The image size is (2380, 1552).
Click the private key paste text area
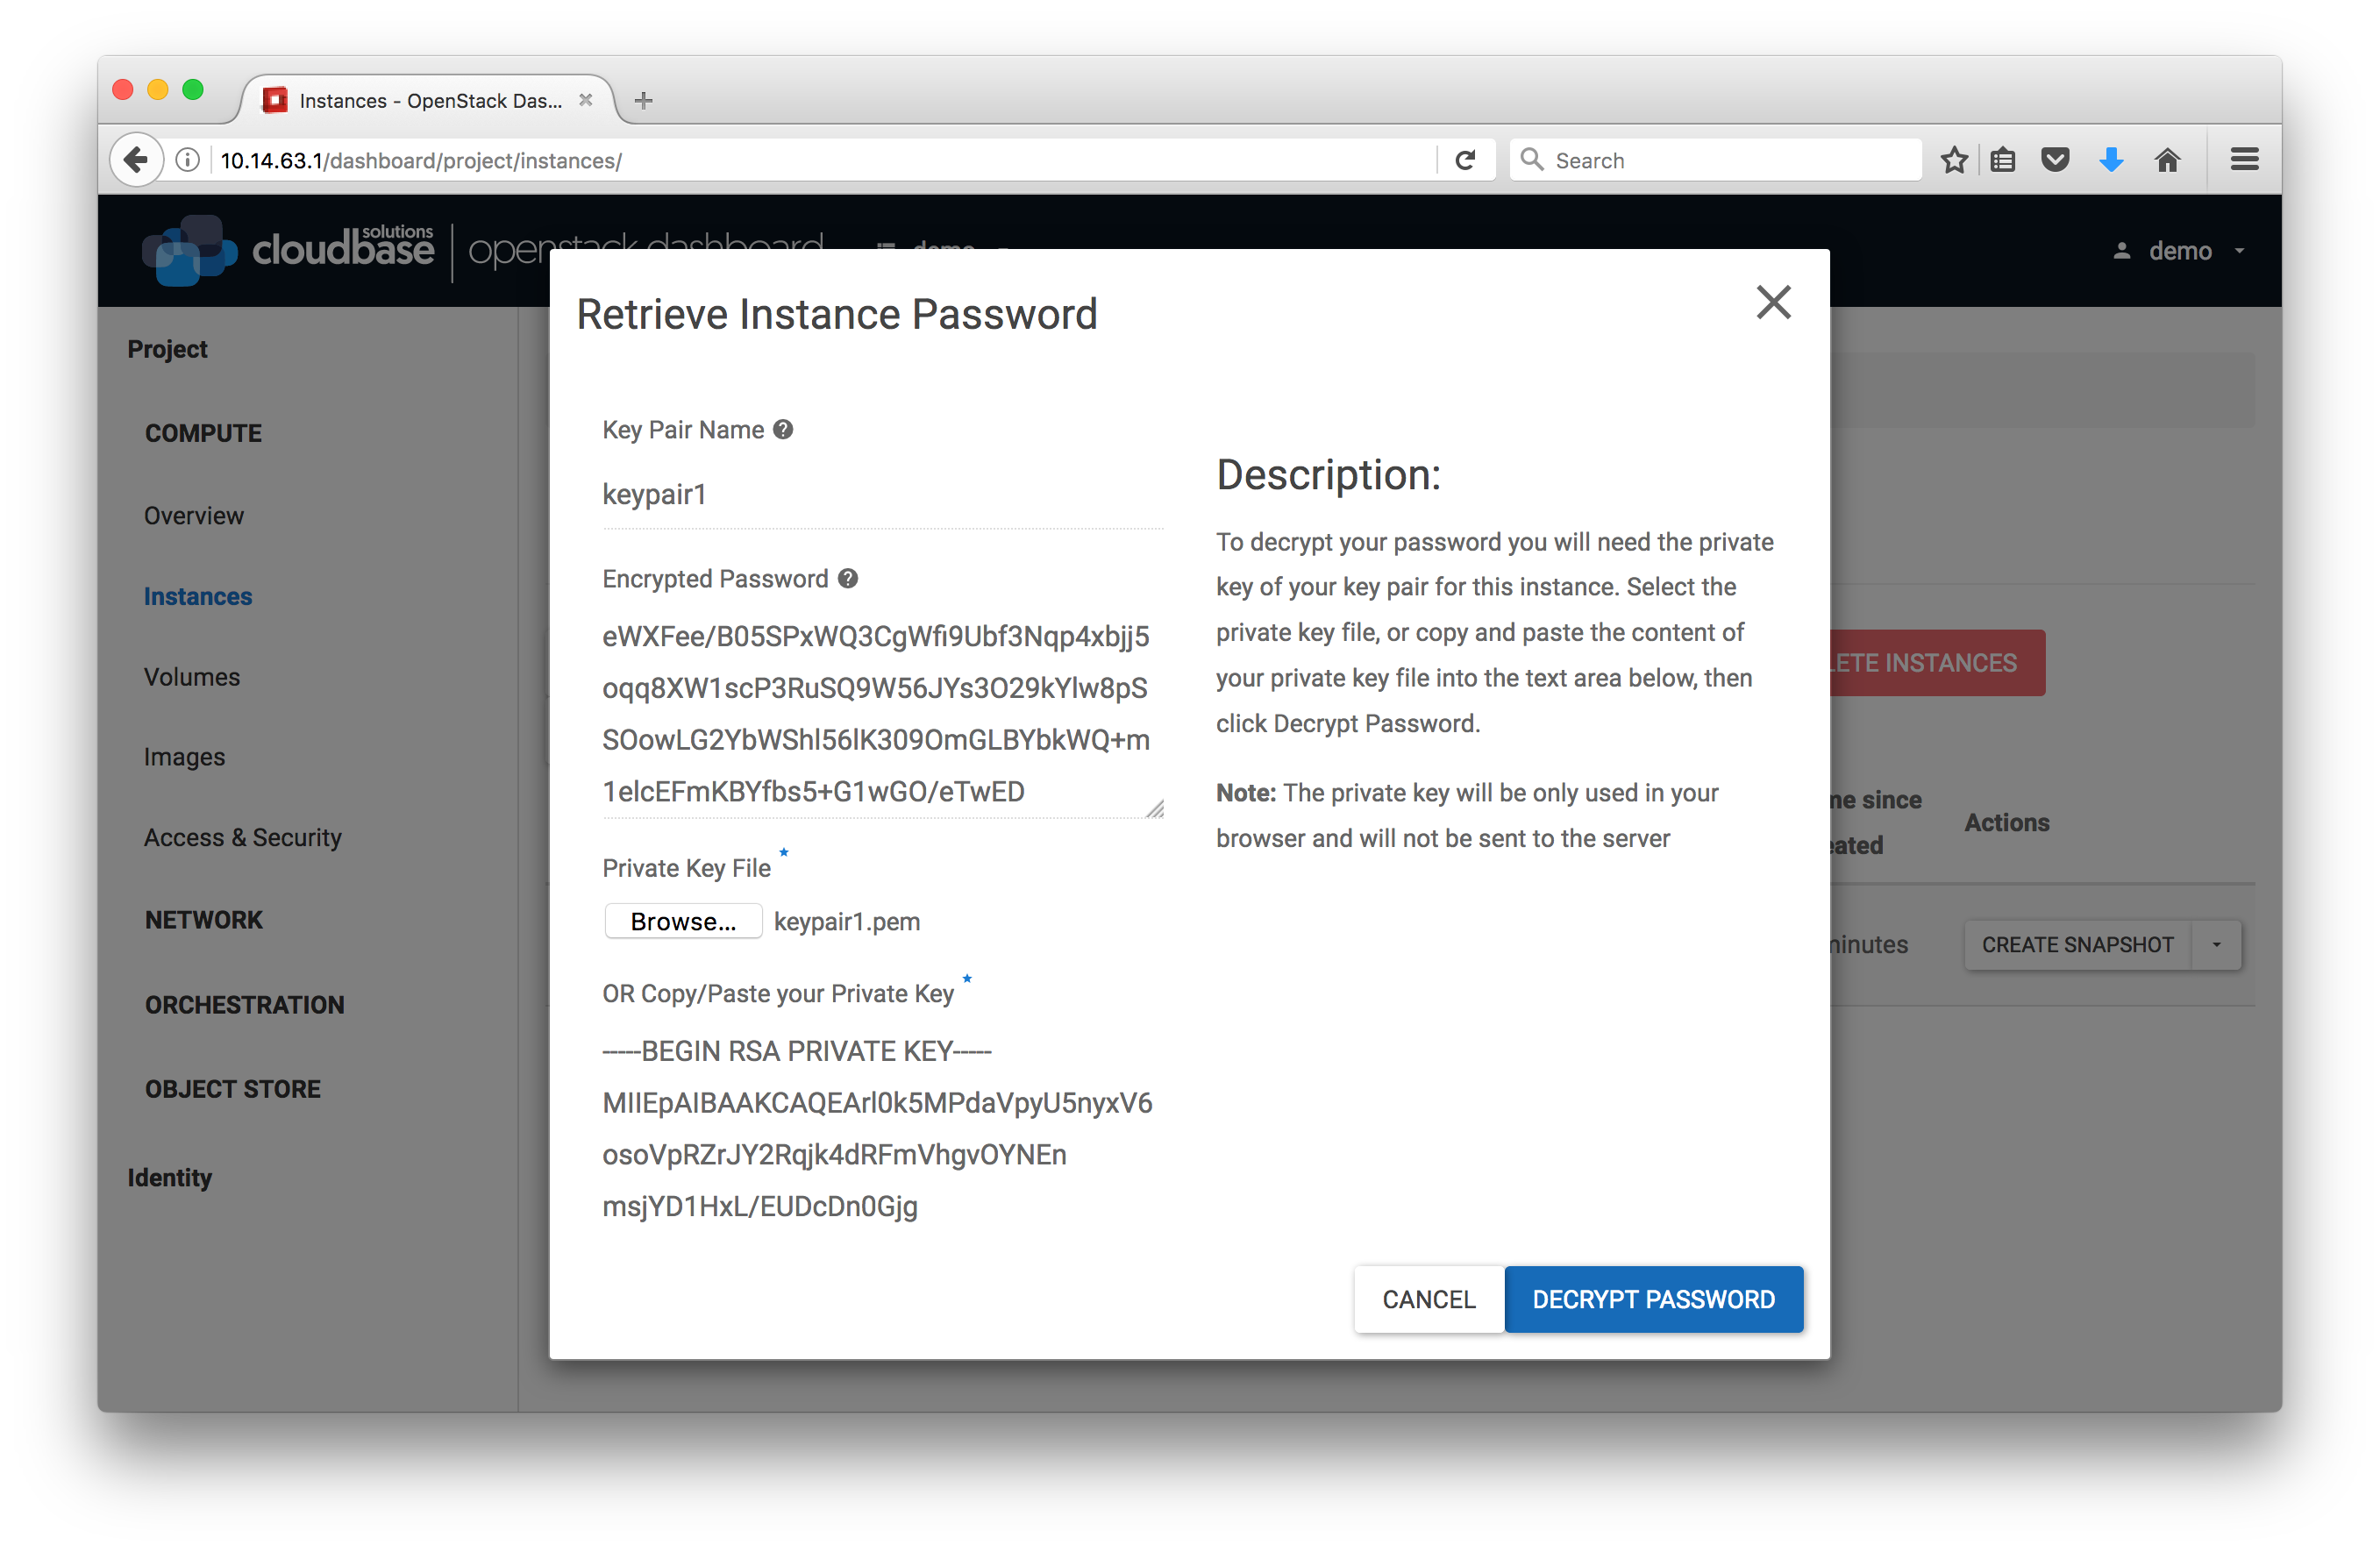pyautogui.click(x=880, y=1128)
